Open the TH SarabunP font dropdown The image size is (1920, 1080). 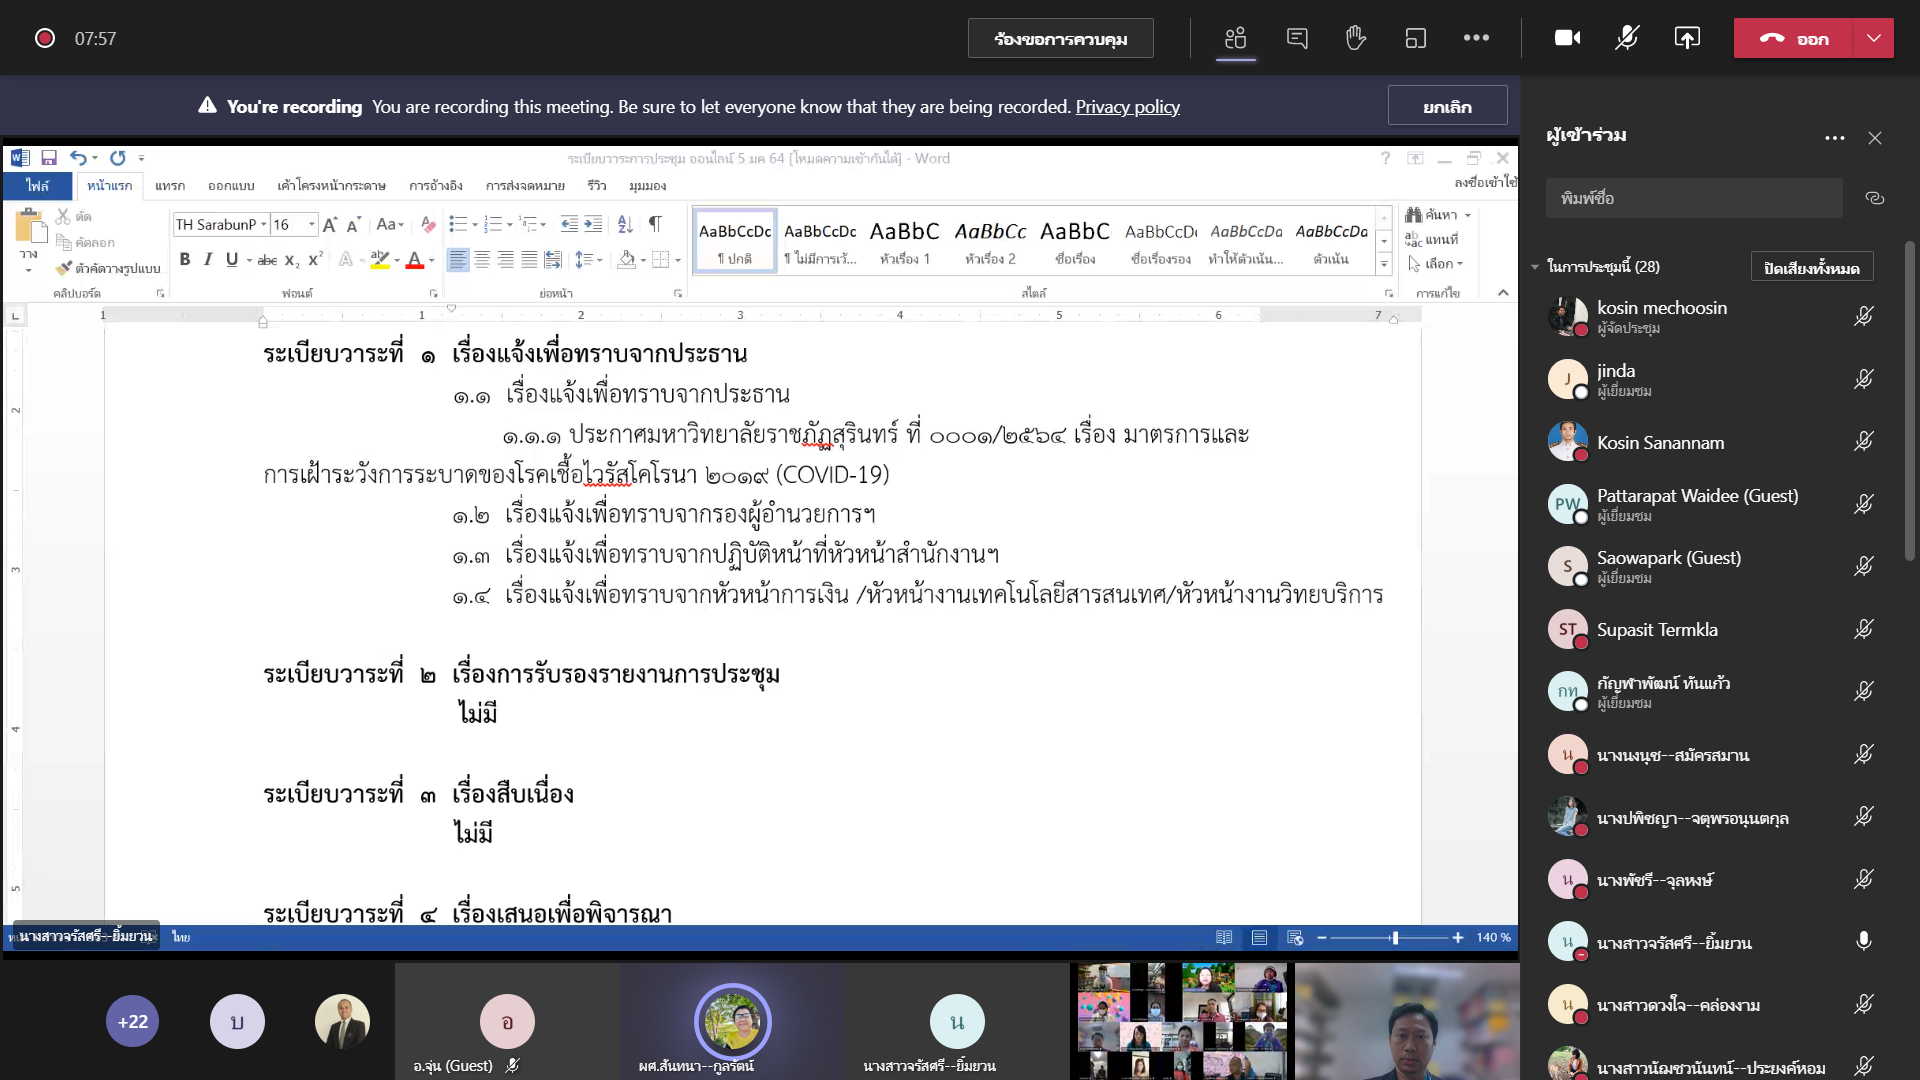(264, 225)
